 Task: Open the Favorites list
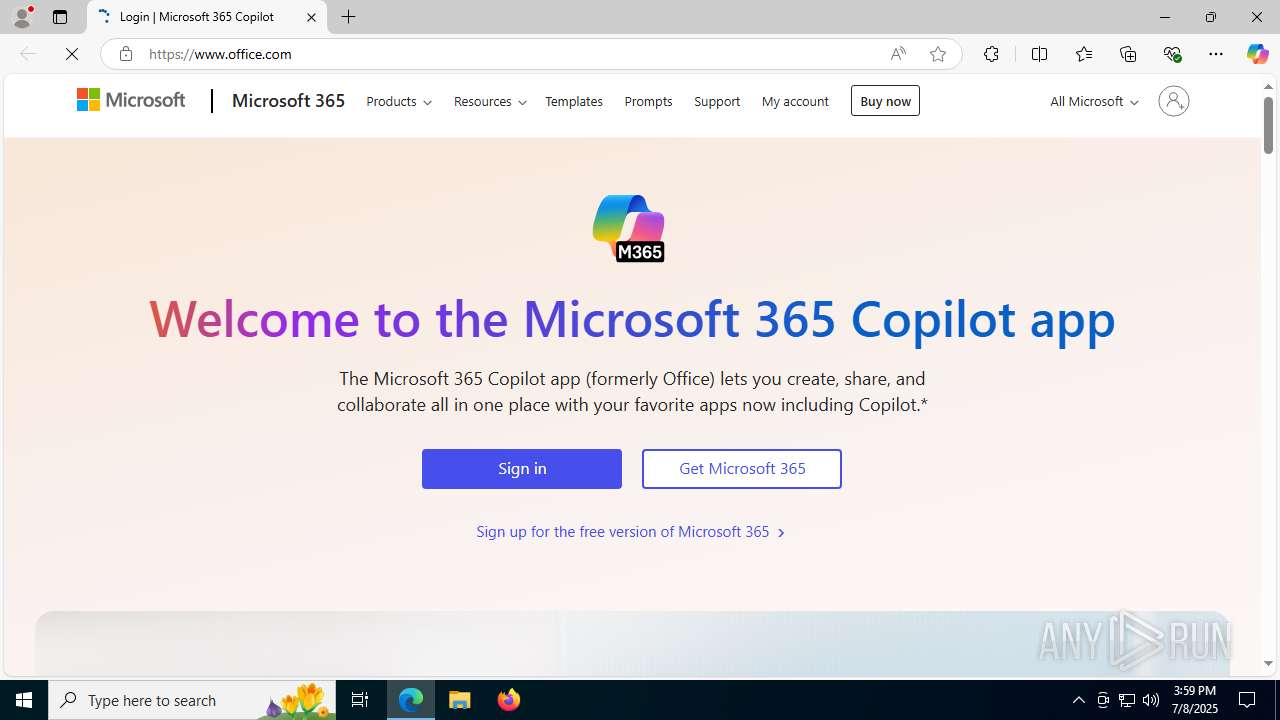coord(1083,54)
